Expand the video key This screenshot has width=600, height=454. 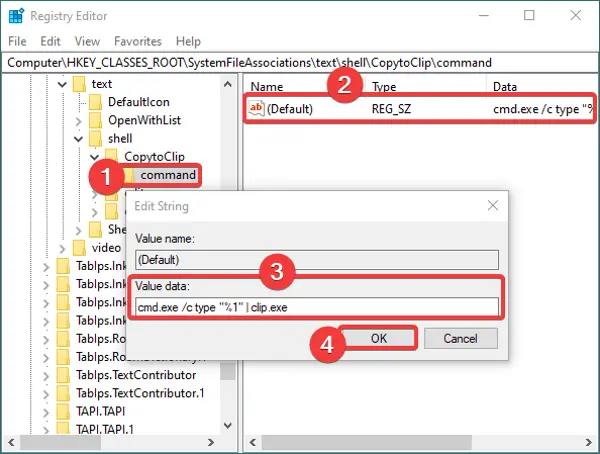pos(62,248)
